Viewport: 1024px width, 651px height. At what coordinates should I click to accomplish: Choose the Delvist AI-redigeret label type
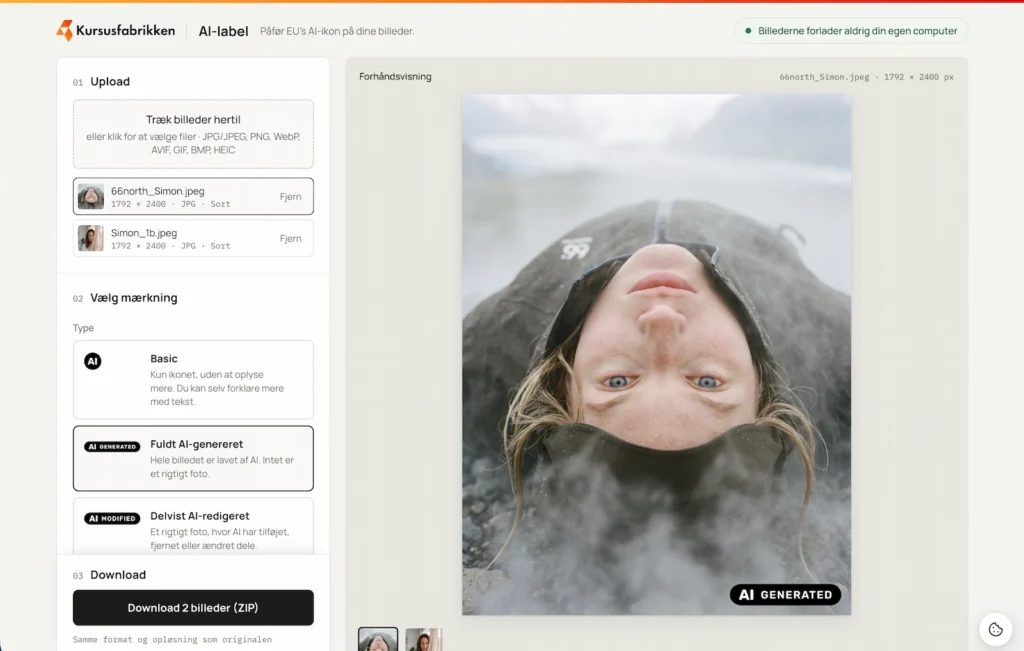[193, 526]
